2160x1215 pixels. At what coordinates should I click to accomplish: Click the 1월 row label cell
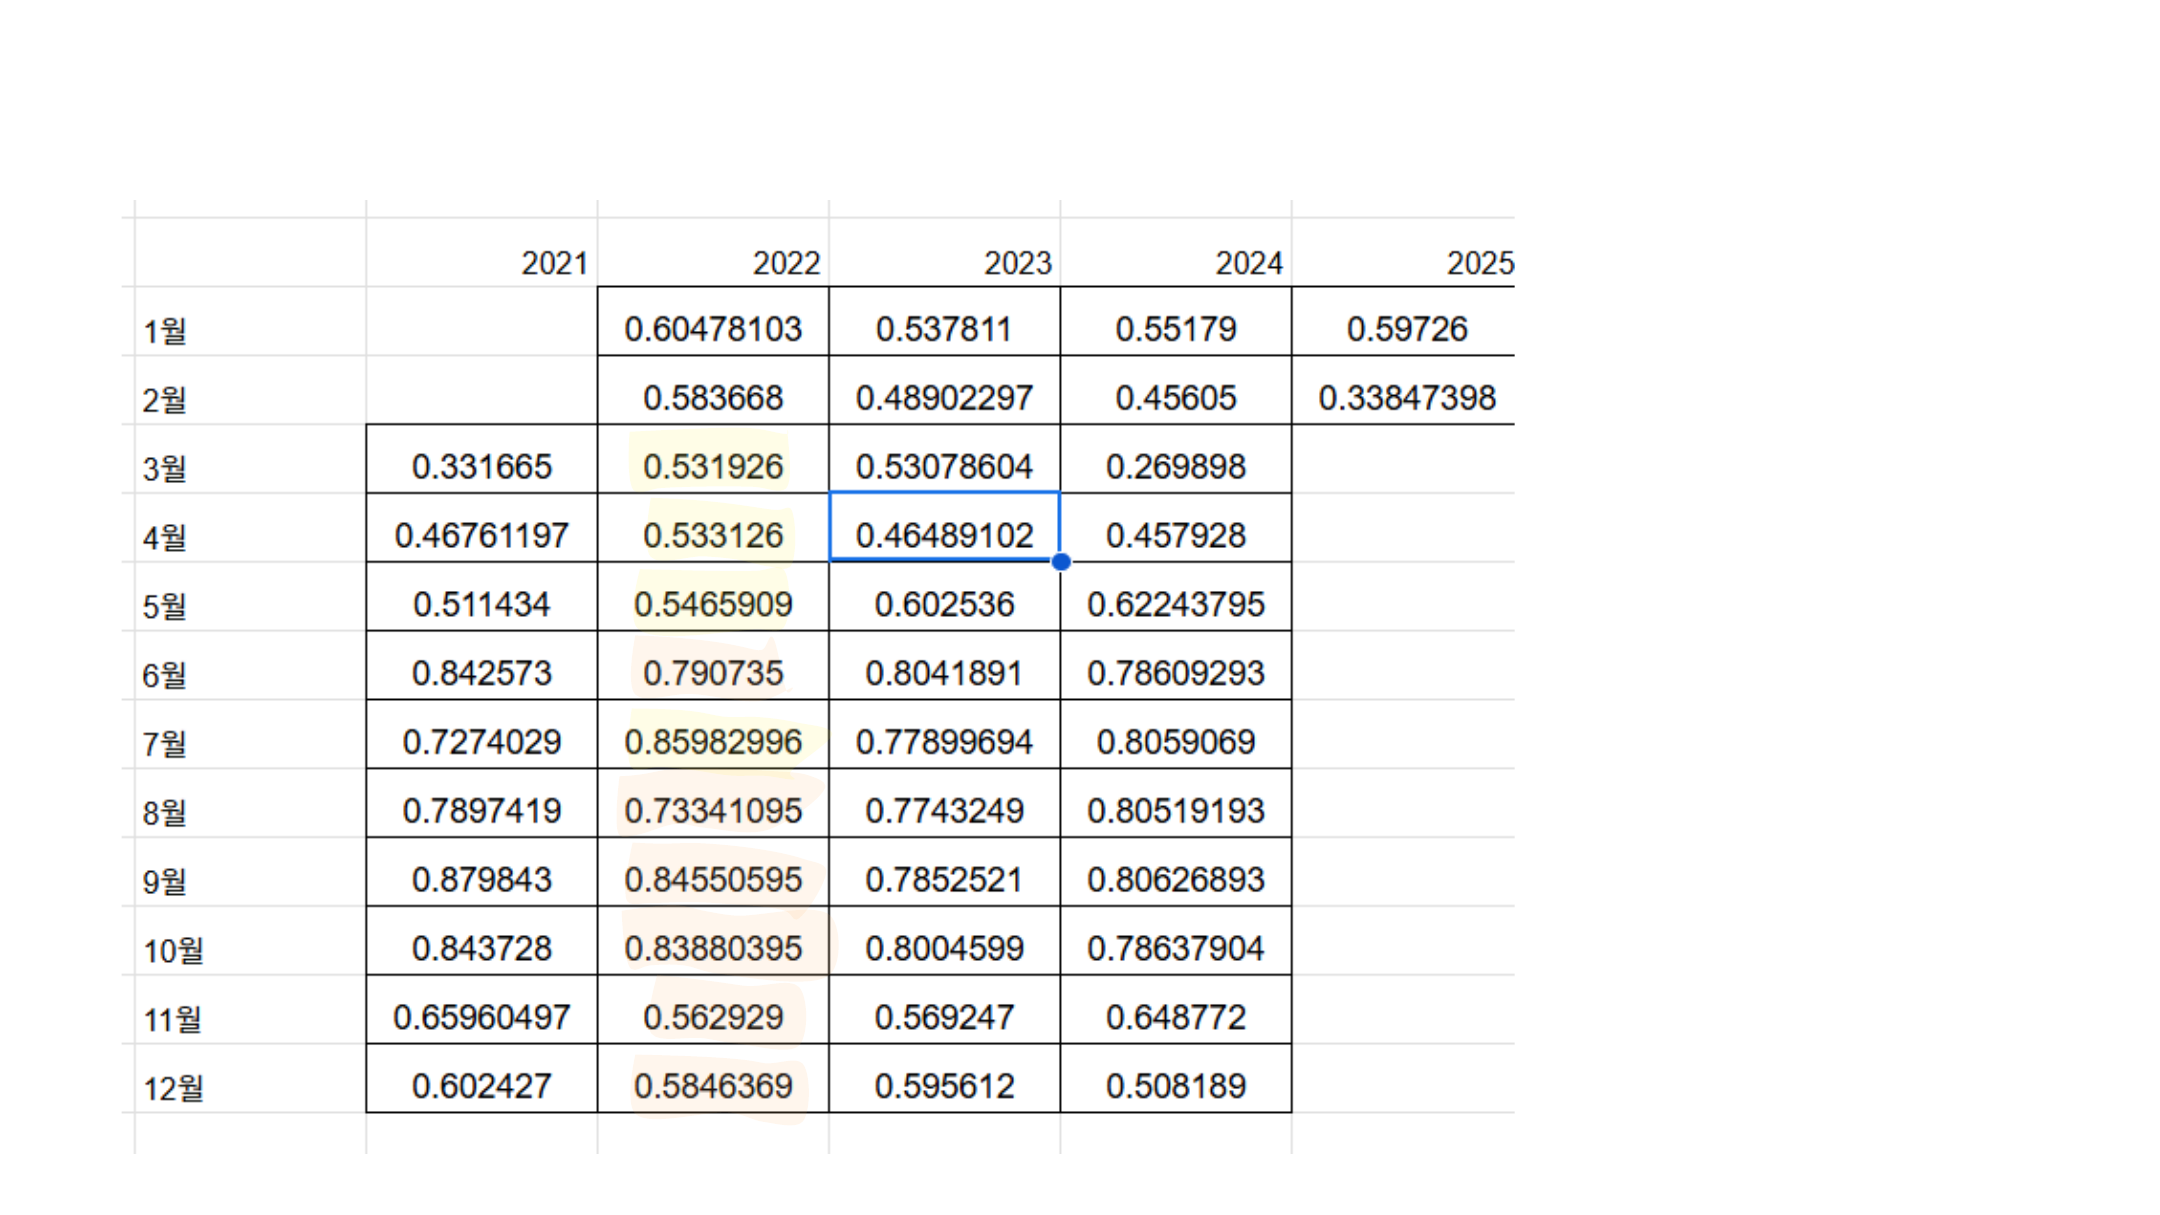[165, 331]
